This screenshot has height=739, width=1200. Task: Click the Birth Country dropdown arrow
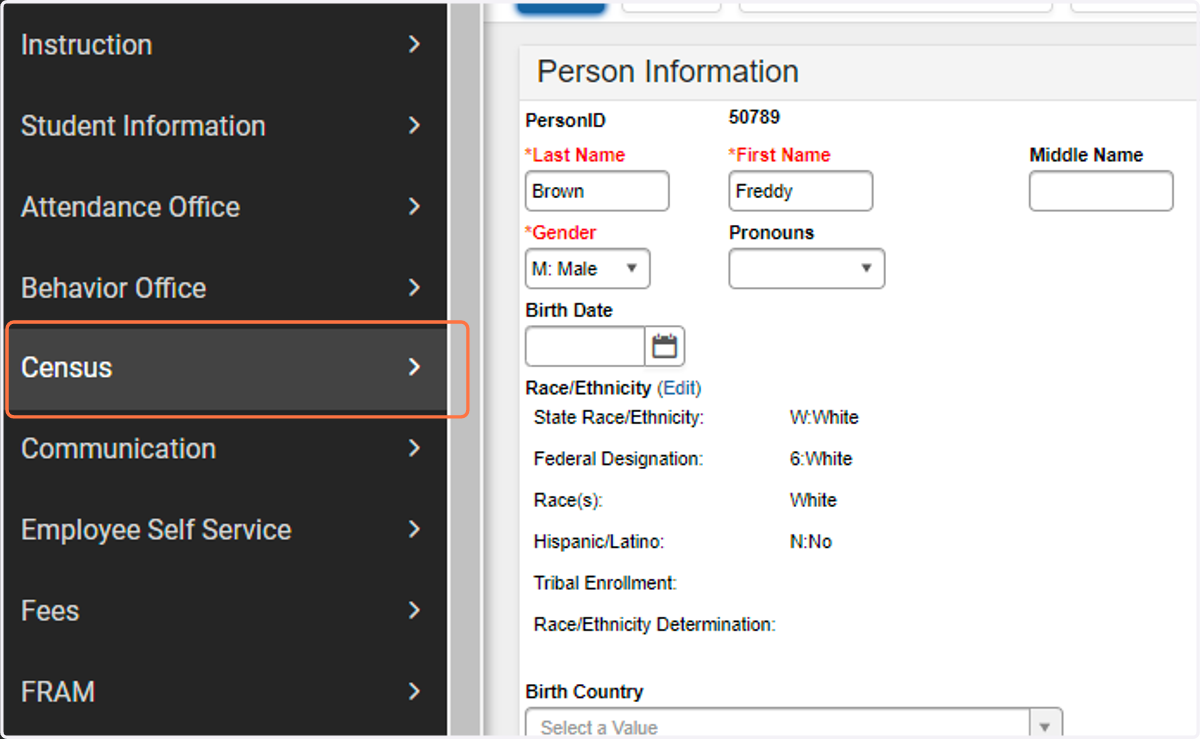1046,726
